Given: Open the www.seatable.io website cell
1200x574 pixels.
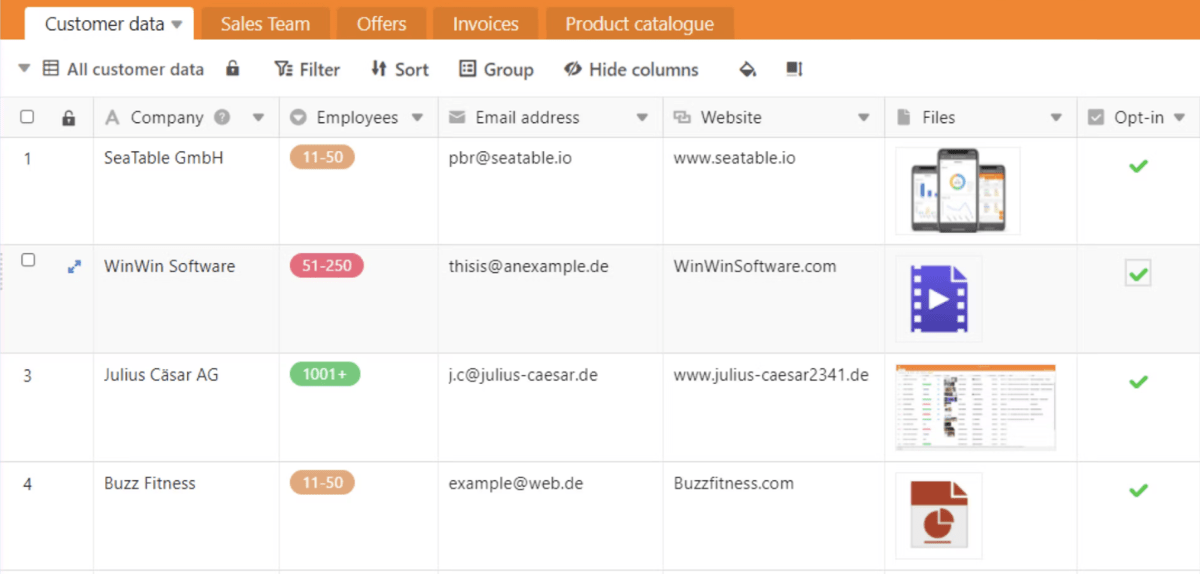Looking at the screenshot, I should pyautogui.click(x=774, y=191).
